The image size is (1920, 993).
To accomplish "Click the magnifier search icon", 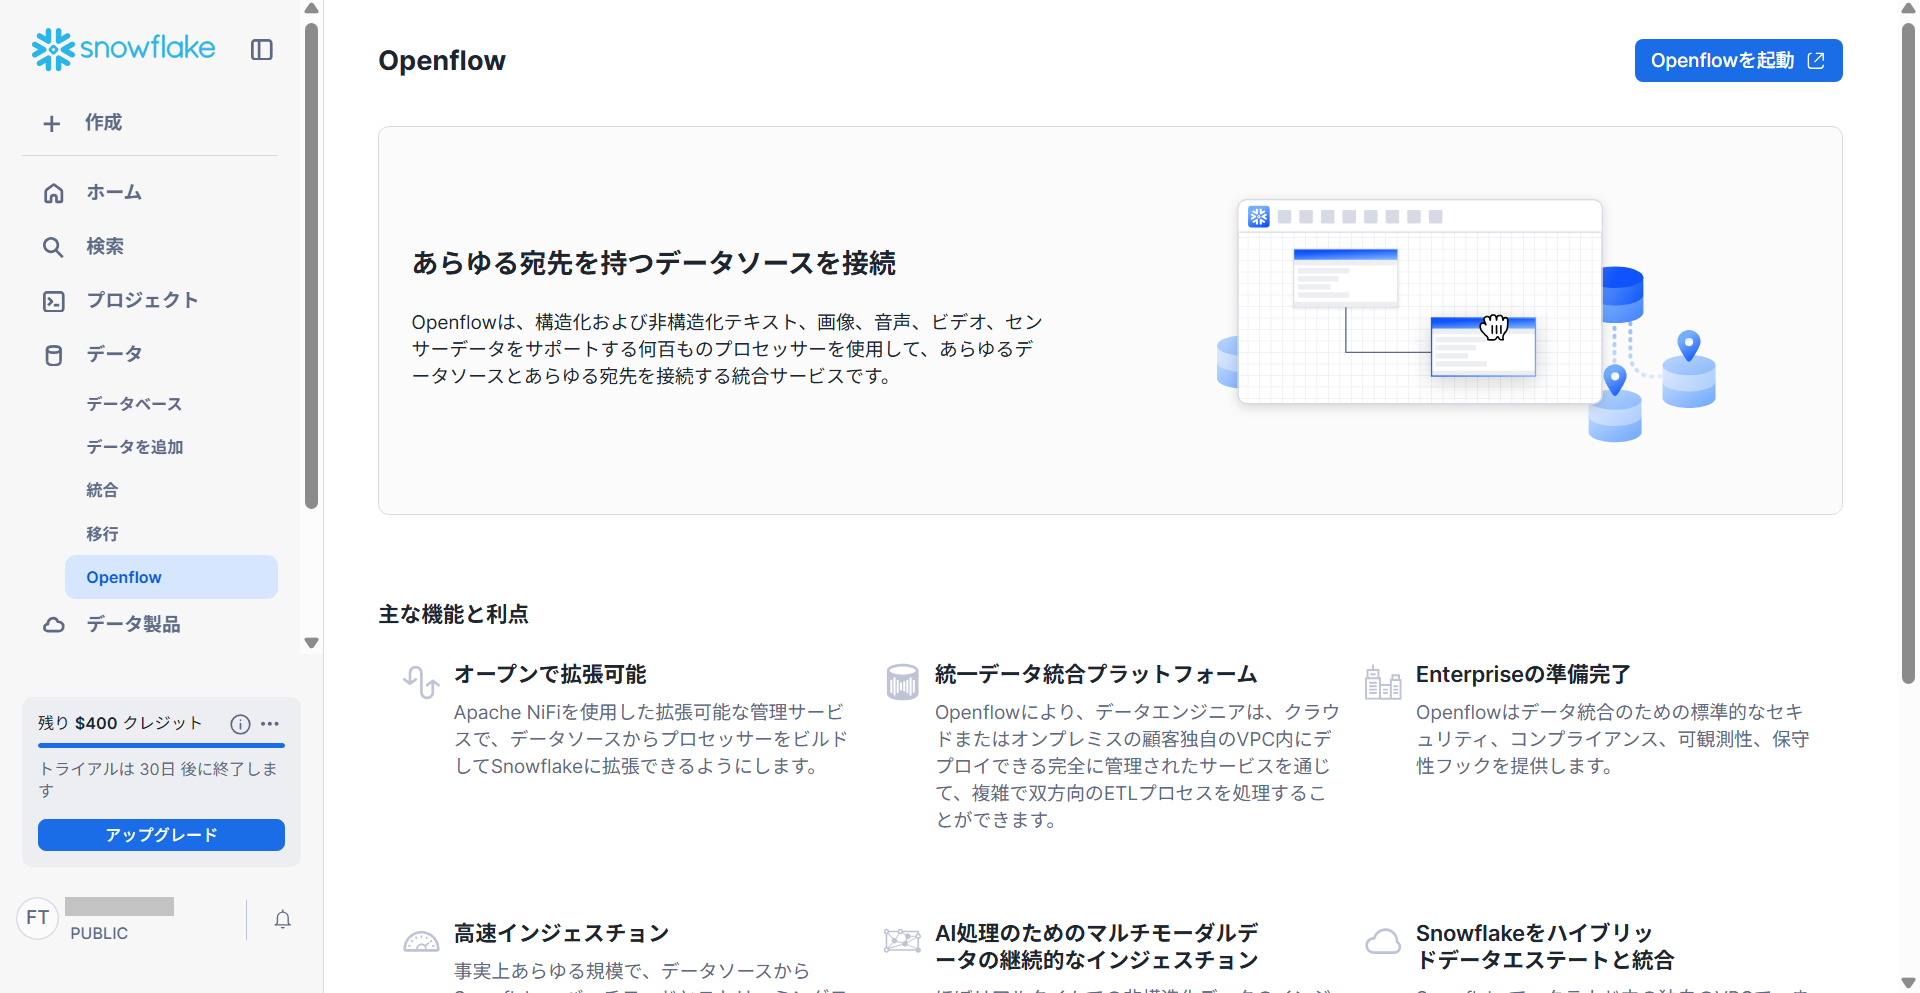I will [53, 247].
